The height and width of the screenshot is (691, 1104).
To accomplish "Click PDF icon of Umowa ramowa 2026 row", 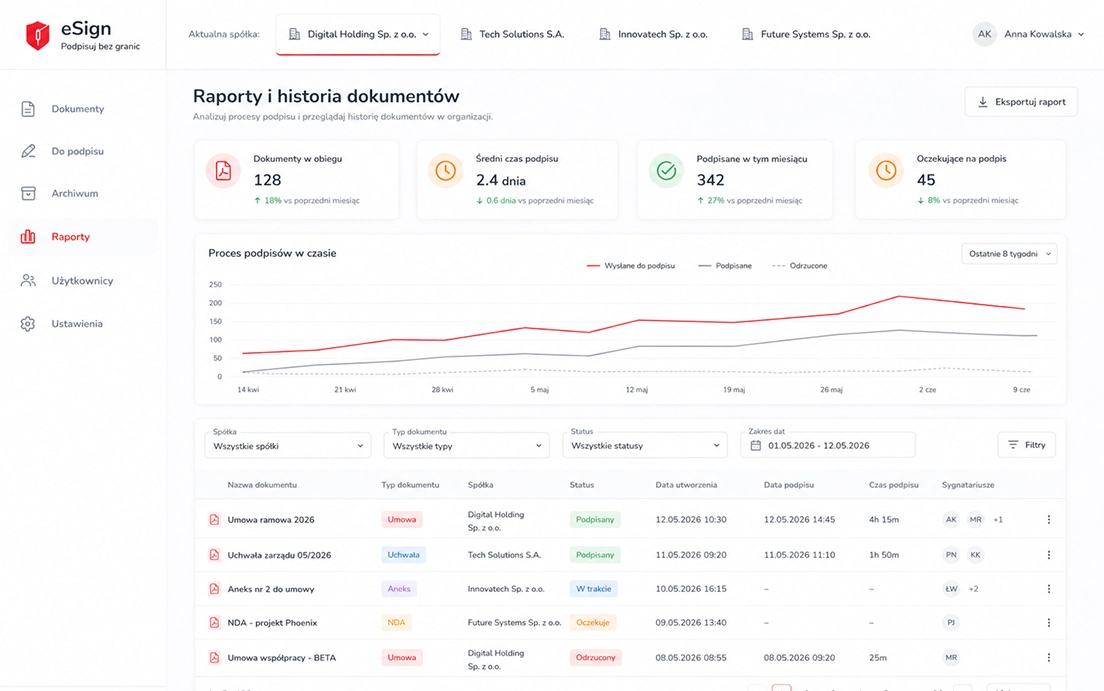I will point(214,520).
